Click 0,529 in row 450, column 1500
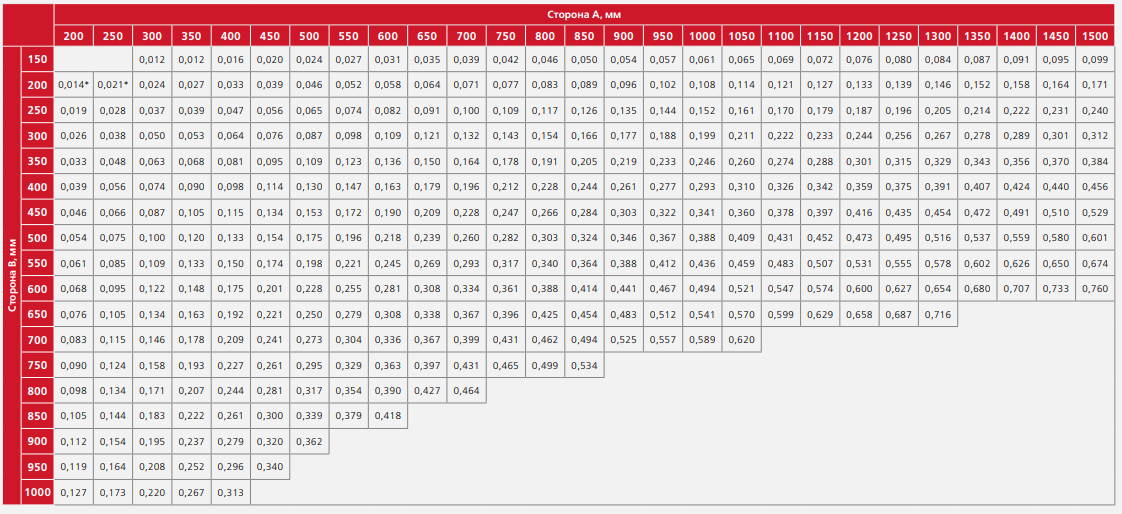Image resolution: width=1122 pixels, height=514 pixels. click(1095, 213)
